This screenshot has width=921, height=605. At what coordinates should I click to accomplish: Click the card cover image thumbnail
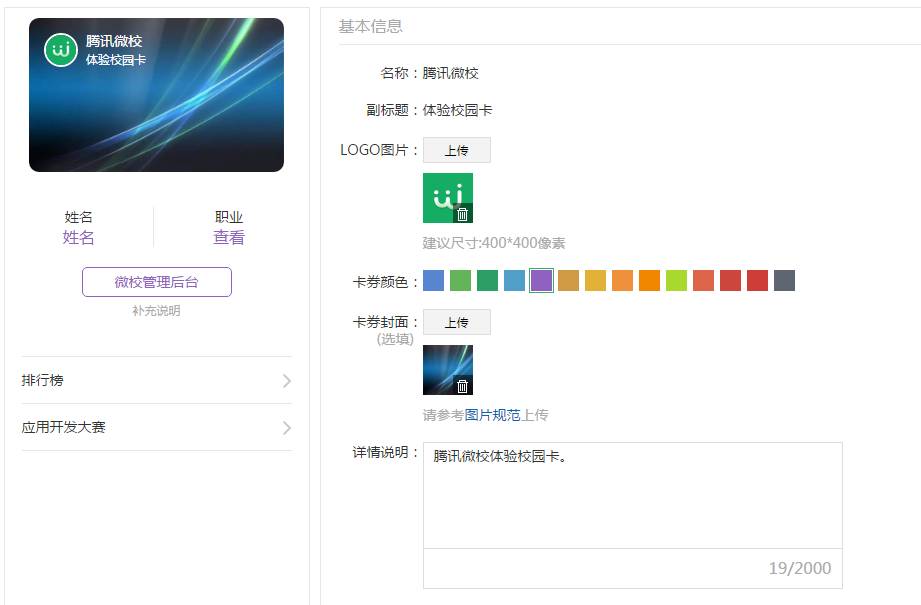point(448,369)
